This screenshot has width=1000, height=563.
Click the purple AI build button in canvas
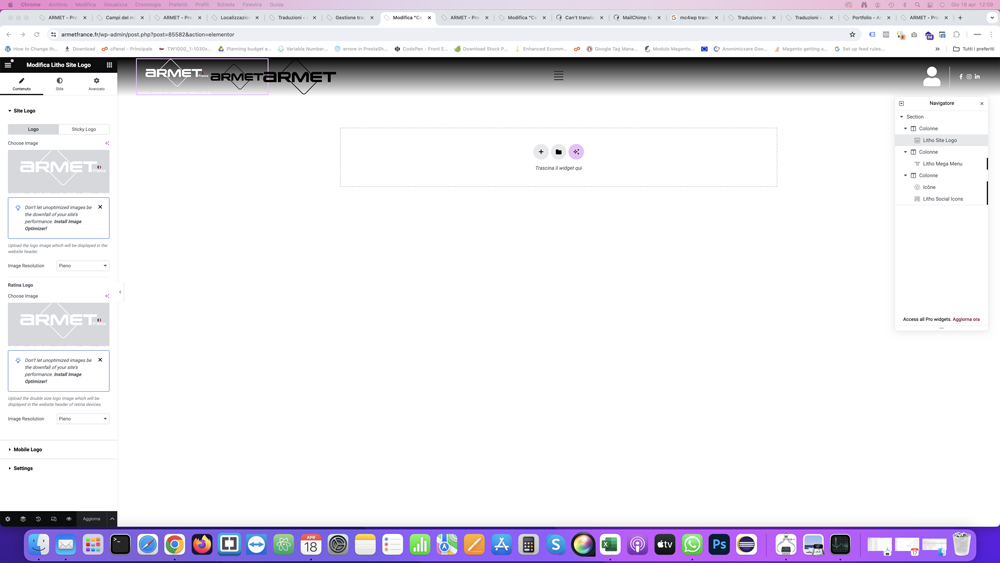coord(576,152)
